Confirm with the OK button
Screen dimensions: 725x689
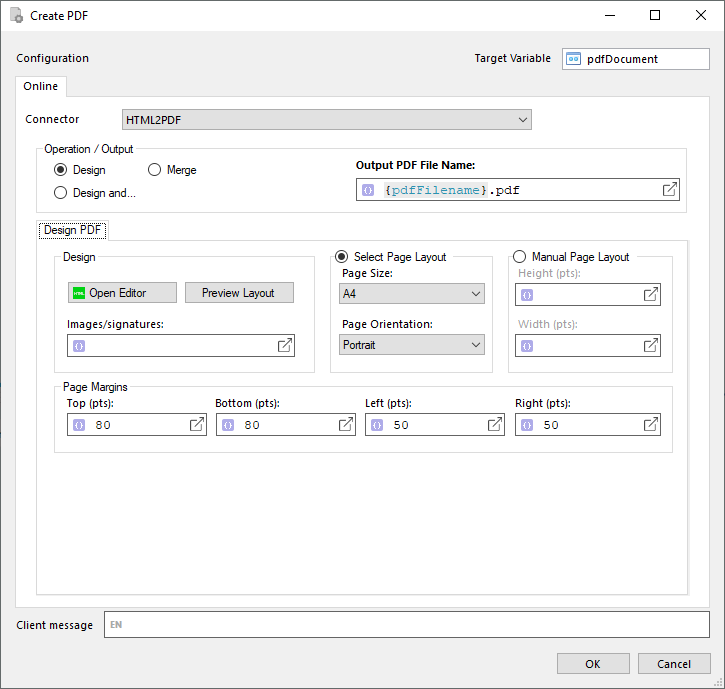click(593, 664)
